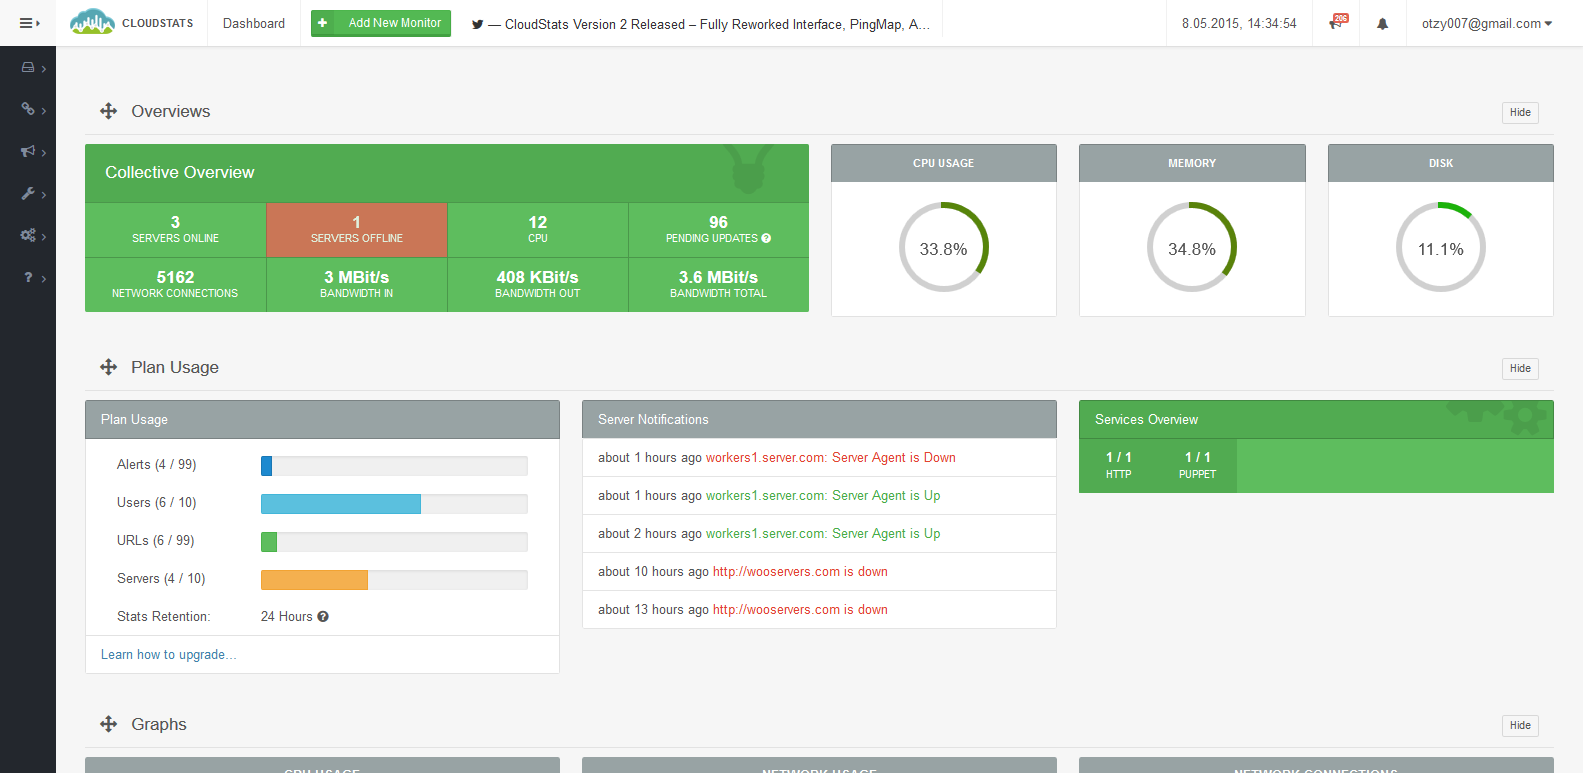
Task: Hide the Graphs section
Action: click(x=1519, y=726)
